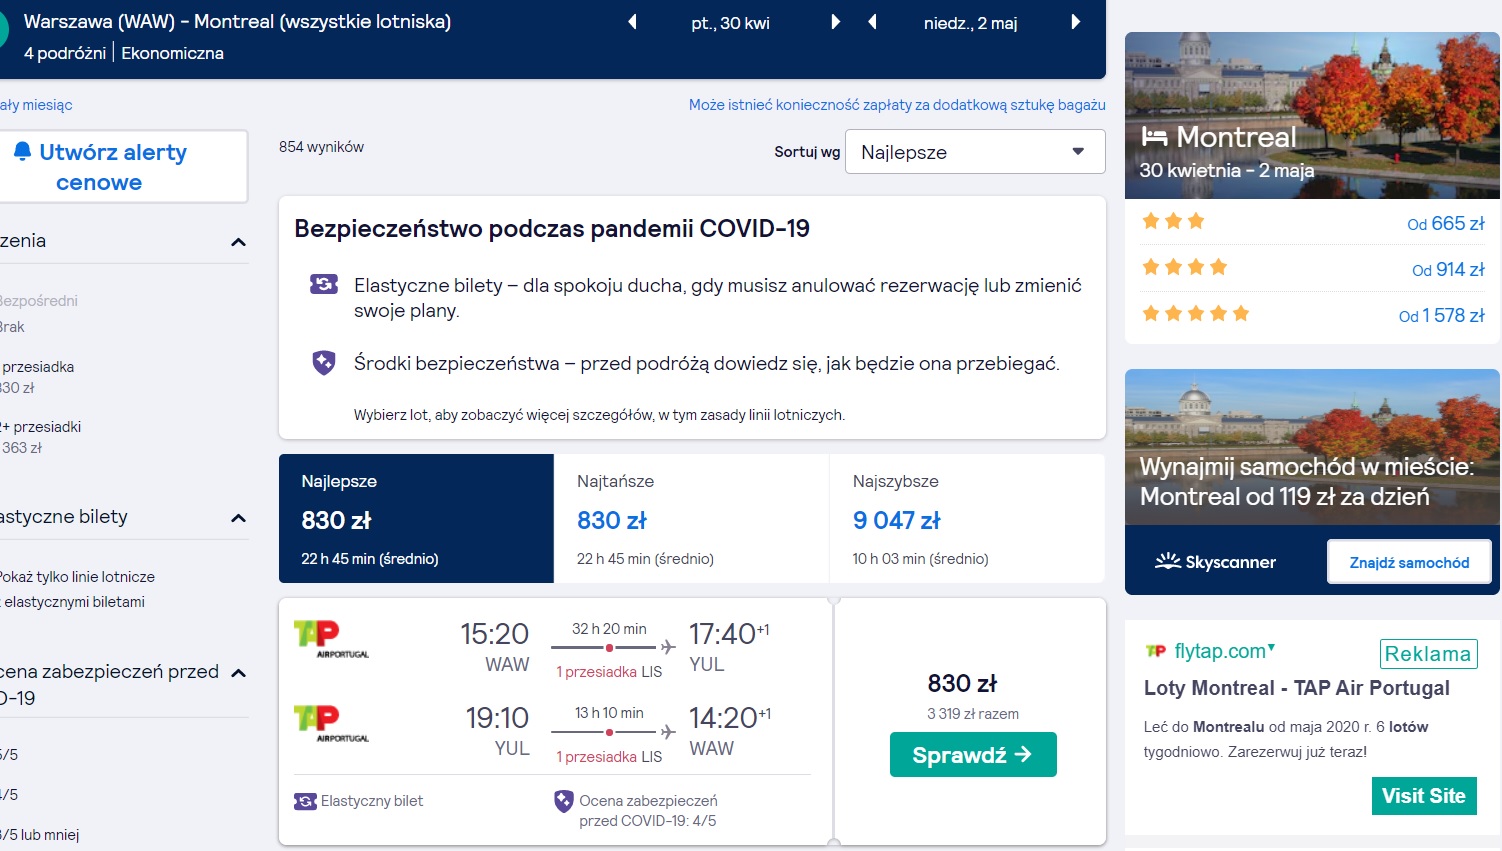Click the bell icon for price alerts
Image resolution: width=1502 pixels, height=851 pixels.
pyautogui.click(x=22, y=151)
